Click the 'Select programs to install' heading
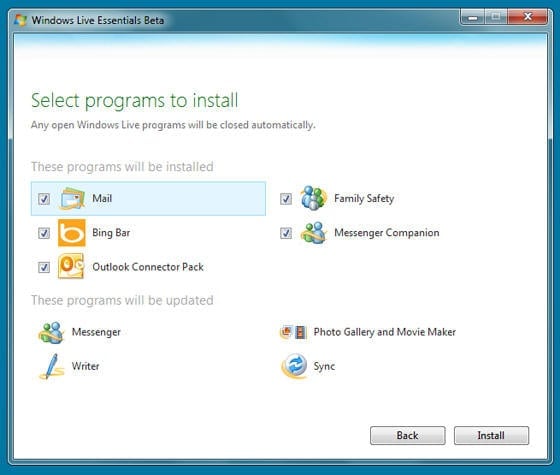This screenshot has height=475, width=560. [135, 100]
